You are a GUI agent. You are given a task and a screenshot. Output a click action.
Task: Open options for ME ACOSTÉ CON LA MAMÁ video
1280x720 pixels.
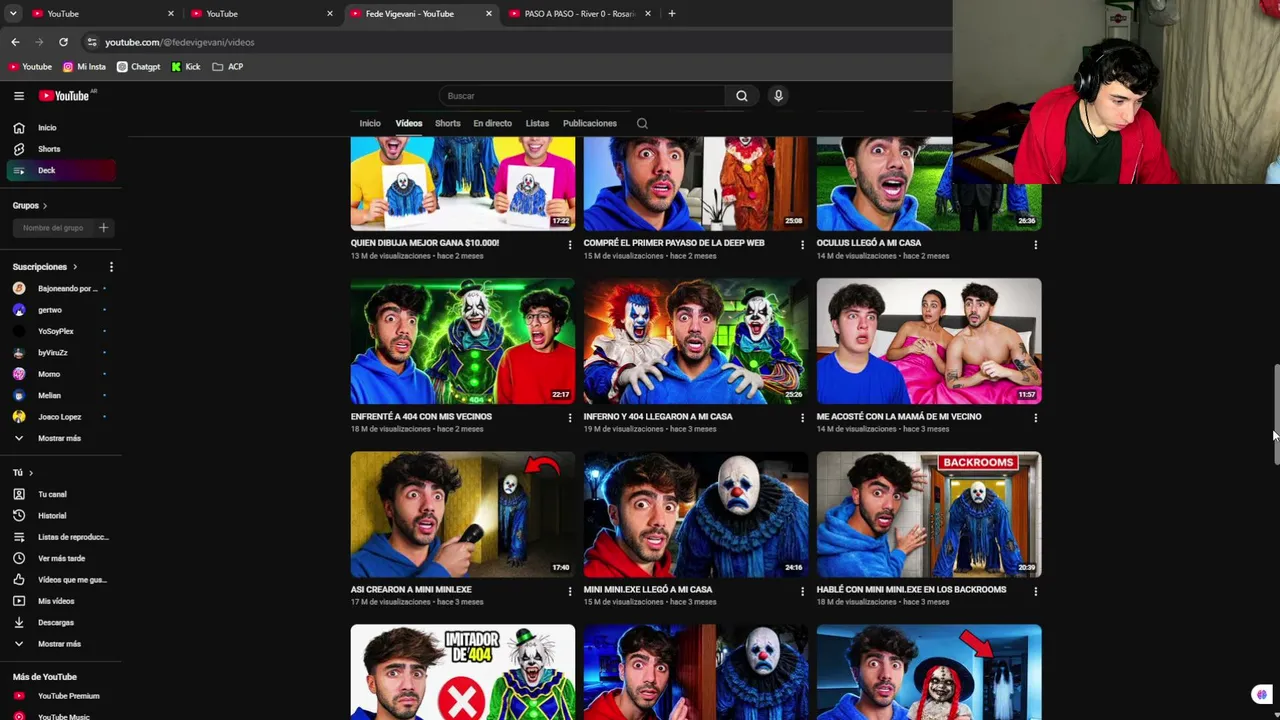1035,418
